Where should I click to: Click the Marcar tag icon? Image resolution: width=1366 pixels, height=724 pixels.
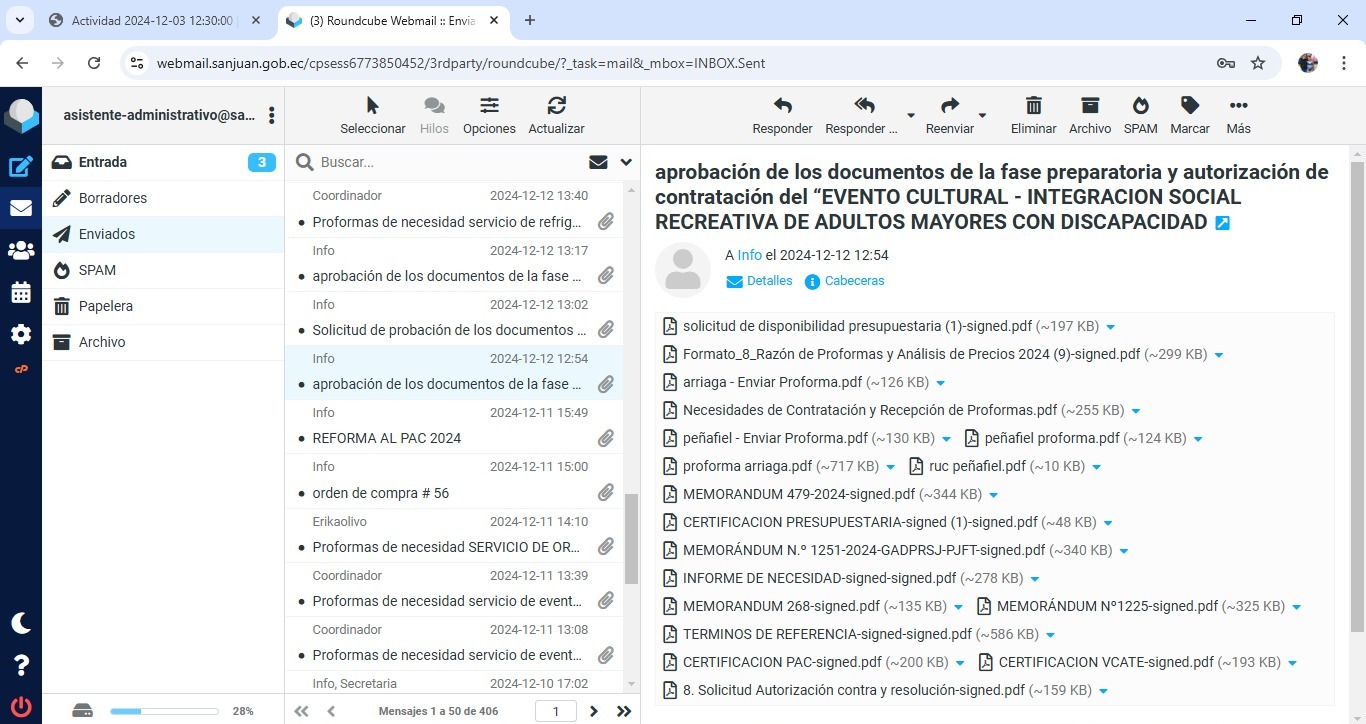(1189, 106)
